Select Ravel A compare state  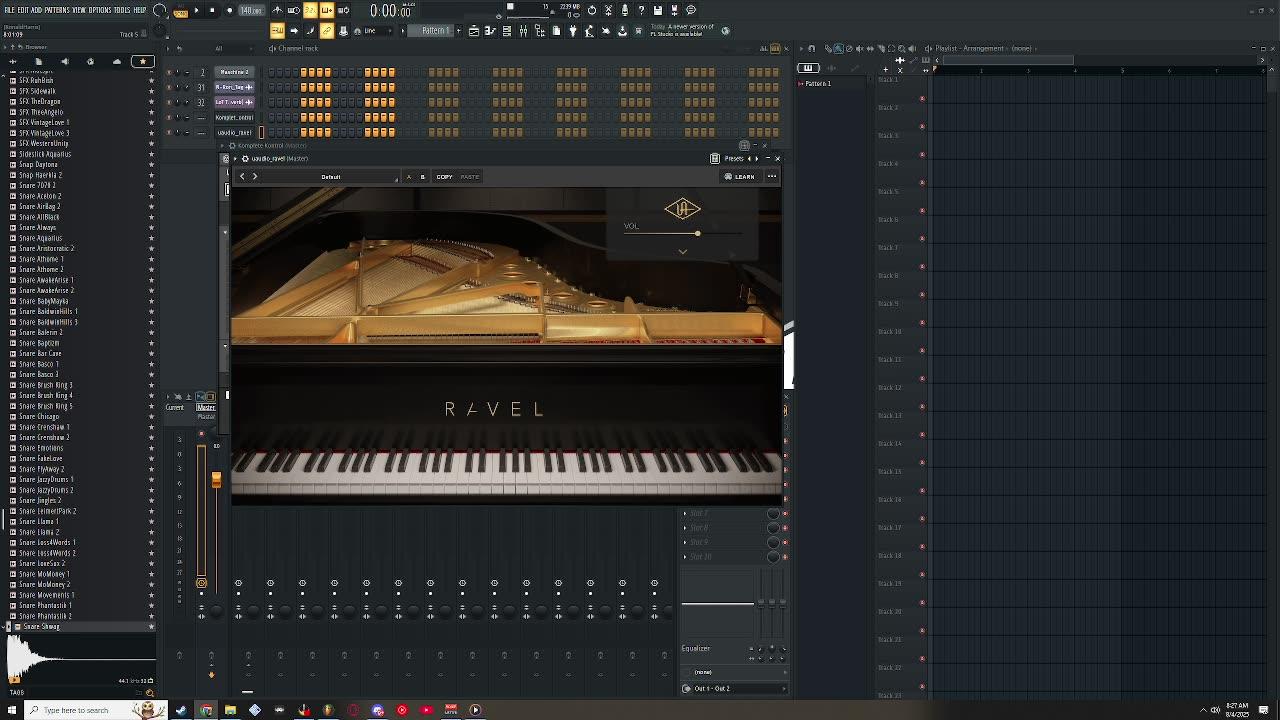click(x=408, y=177)
